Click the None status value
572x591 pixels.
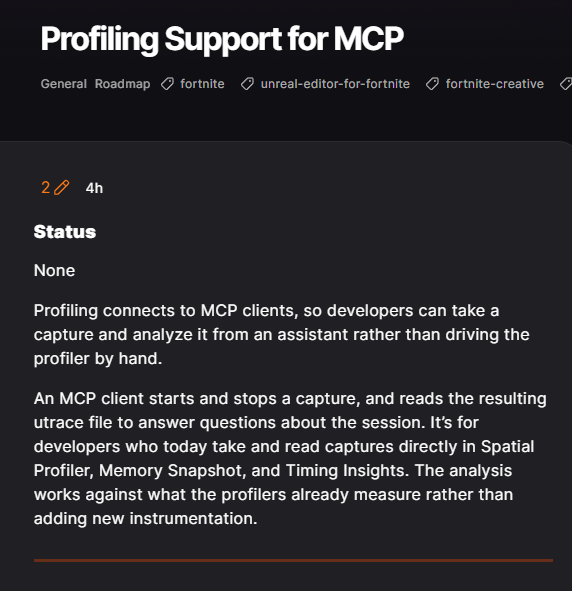[x=55, y=270]
